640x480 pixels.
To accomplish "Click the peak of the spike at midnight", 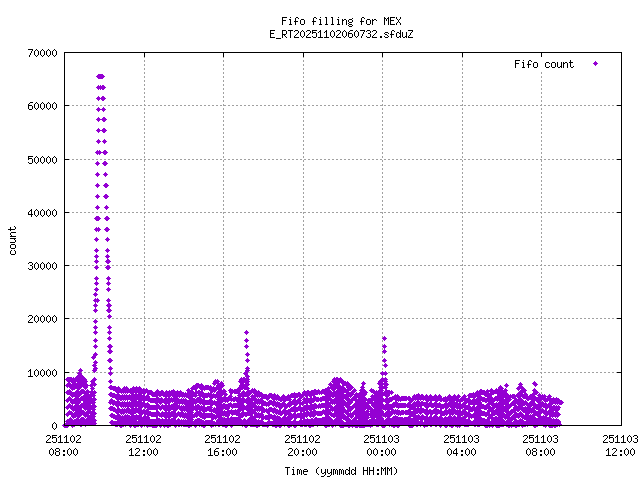I will click(x=384, y=338).
